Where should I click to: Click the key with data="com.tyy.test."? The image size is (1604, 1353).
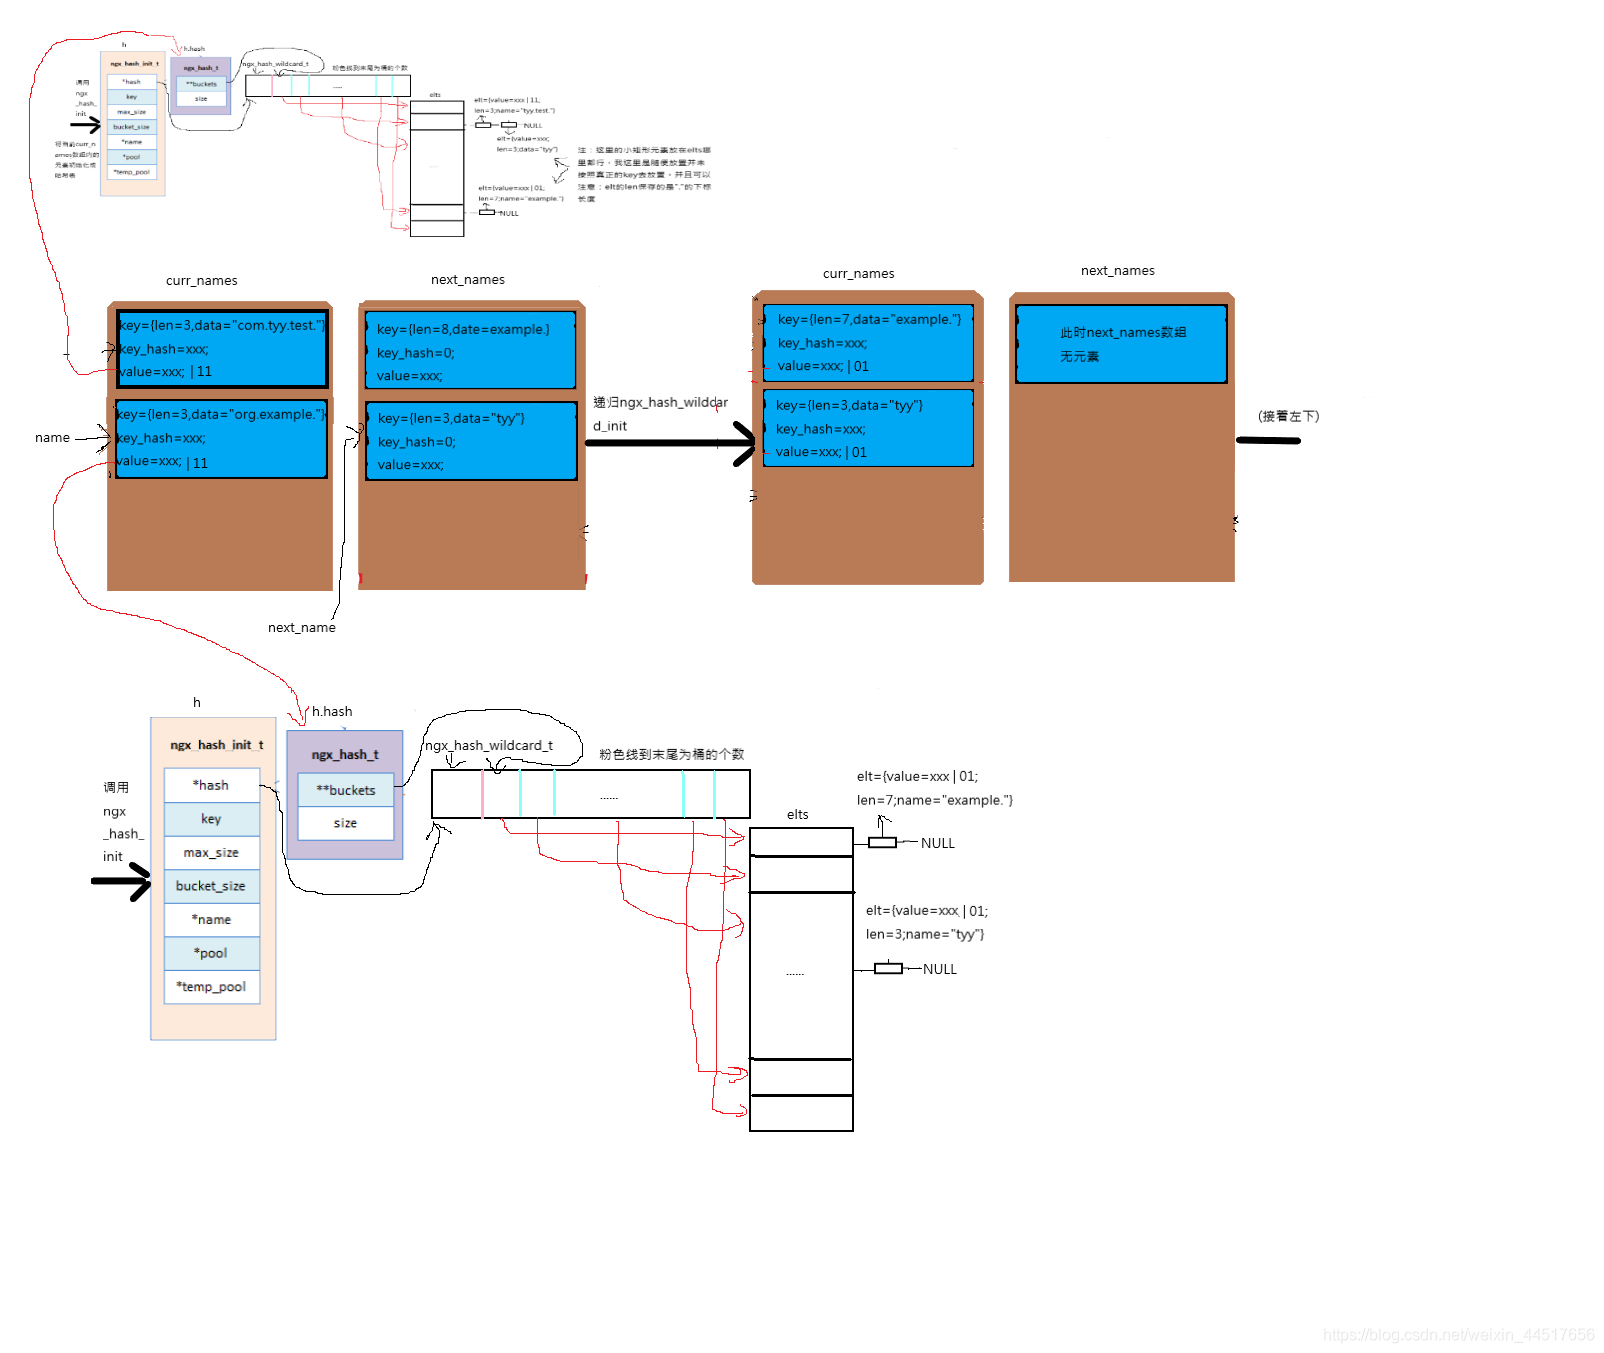[222, 325]
